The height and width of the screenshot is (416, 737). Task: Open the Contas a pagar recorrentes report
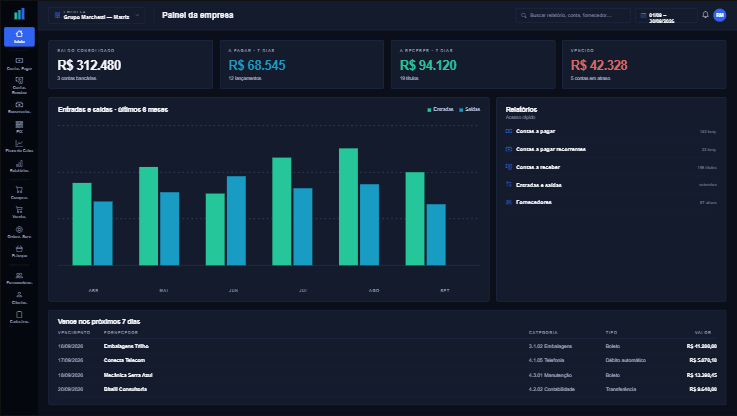click(x=611, y=149)
